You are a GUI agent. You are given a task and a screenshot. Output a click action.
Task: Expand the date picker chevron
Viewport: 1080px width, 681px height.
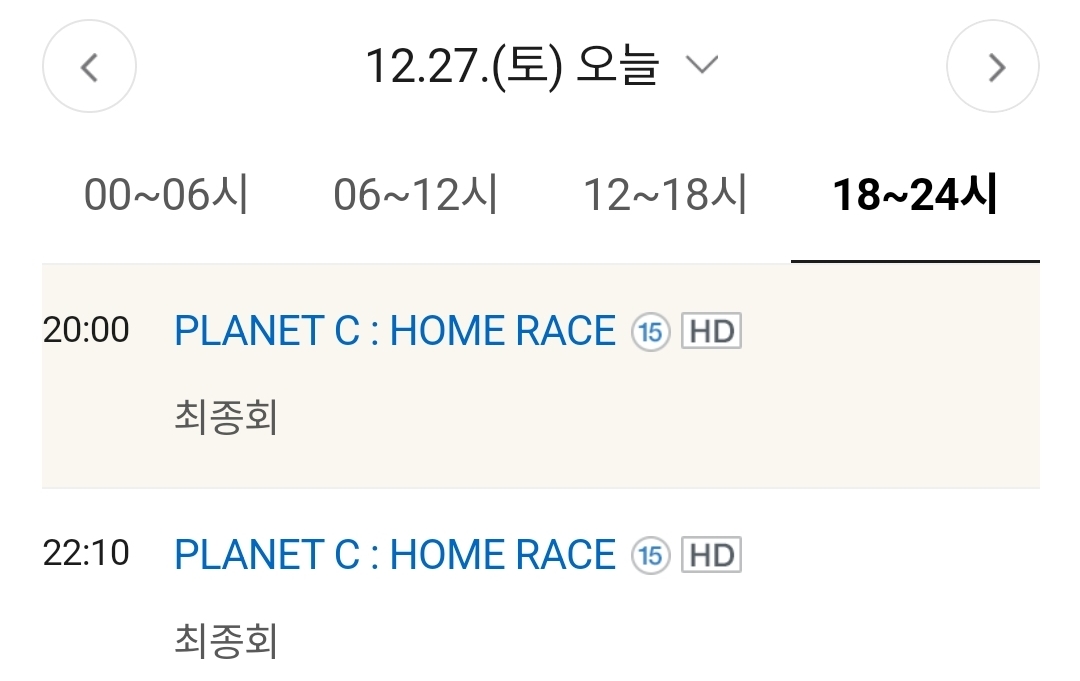click(702, 66)
